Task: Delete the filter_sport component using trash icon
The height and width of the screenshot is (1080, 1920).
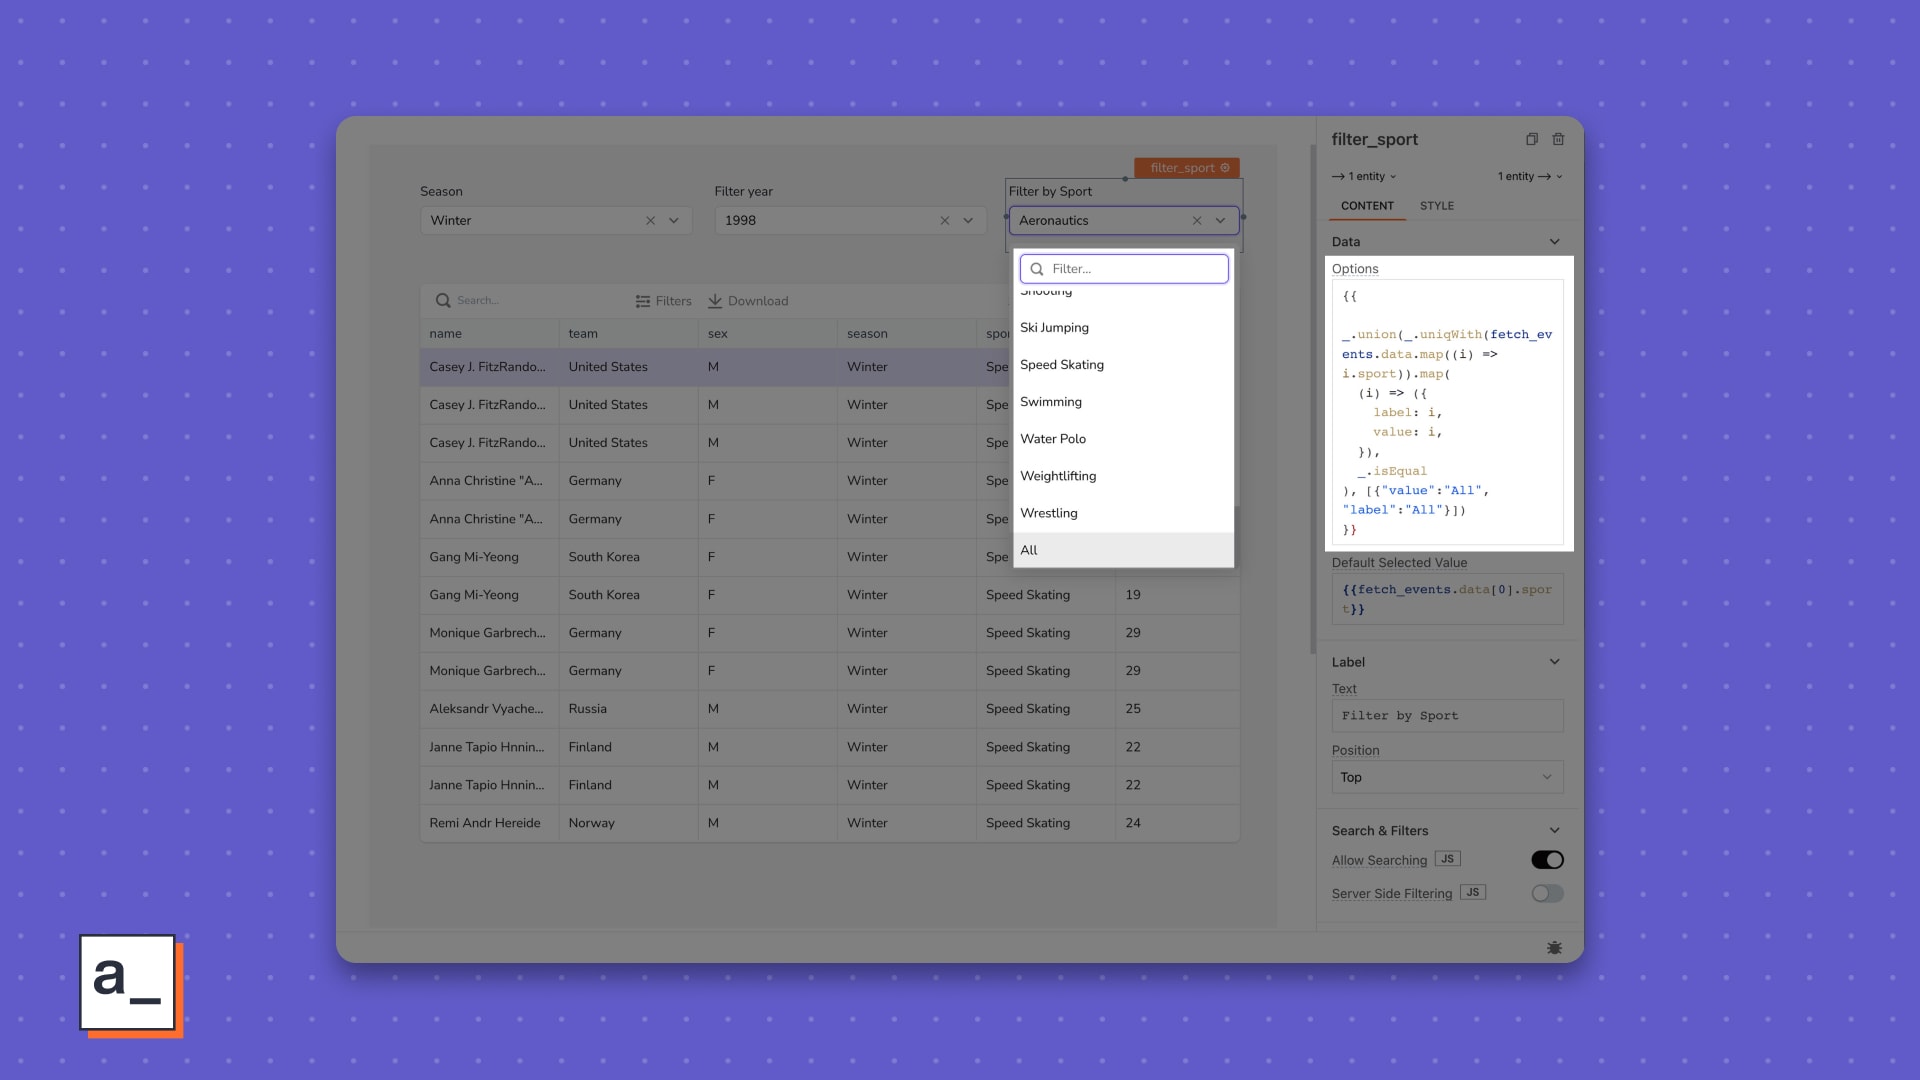Action: click(x=1558, y=139)
